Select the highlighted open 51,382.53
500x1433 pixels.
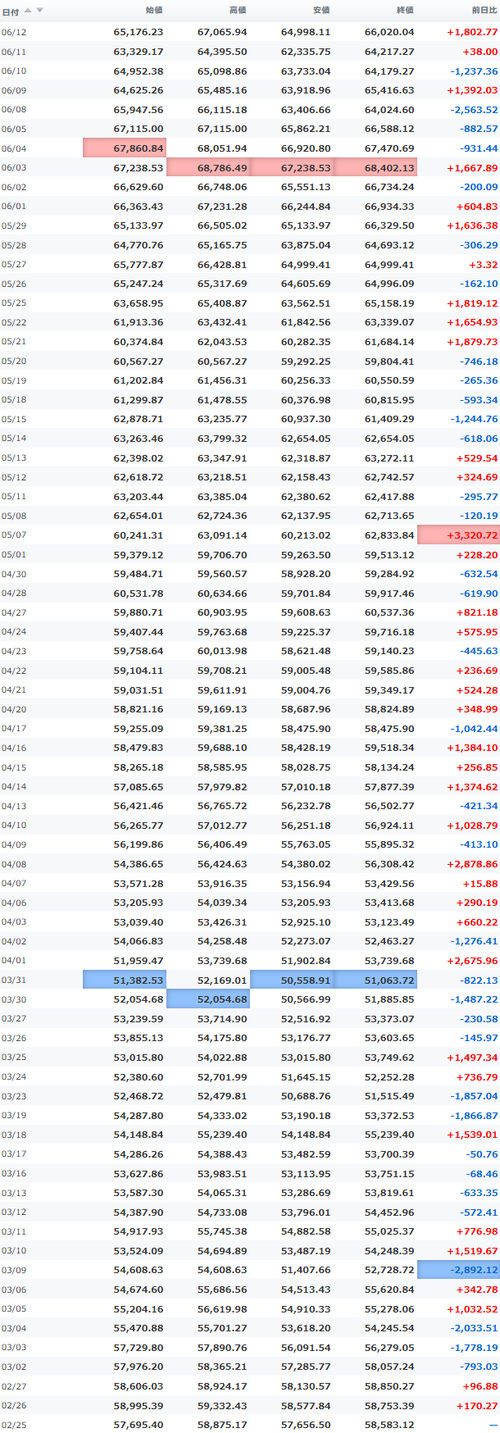[x=124, y=982]
